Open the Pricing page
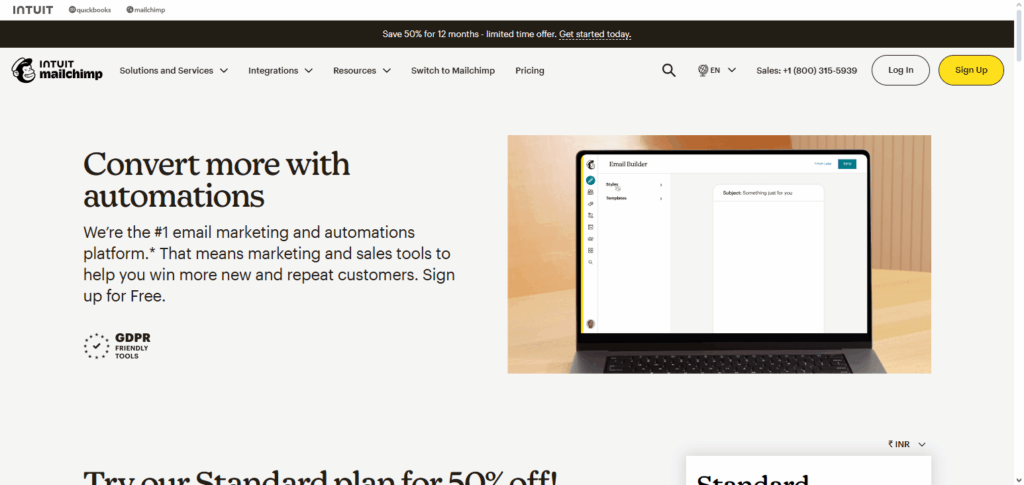 (530, 70)
